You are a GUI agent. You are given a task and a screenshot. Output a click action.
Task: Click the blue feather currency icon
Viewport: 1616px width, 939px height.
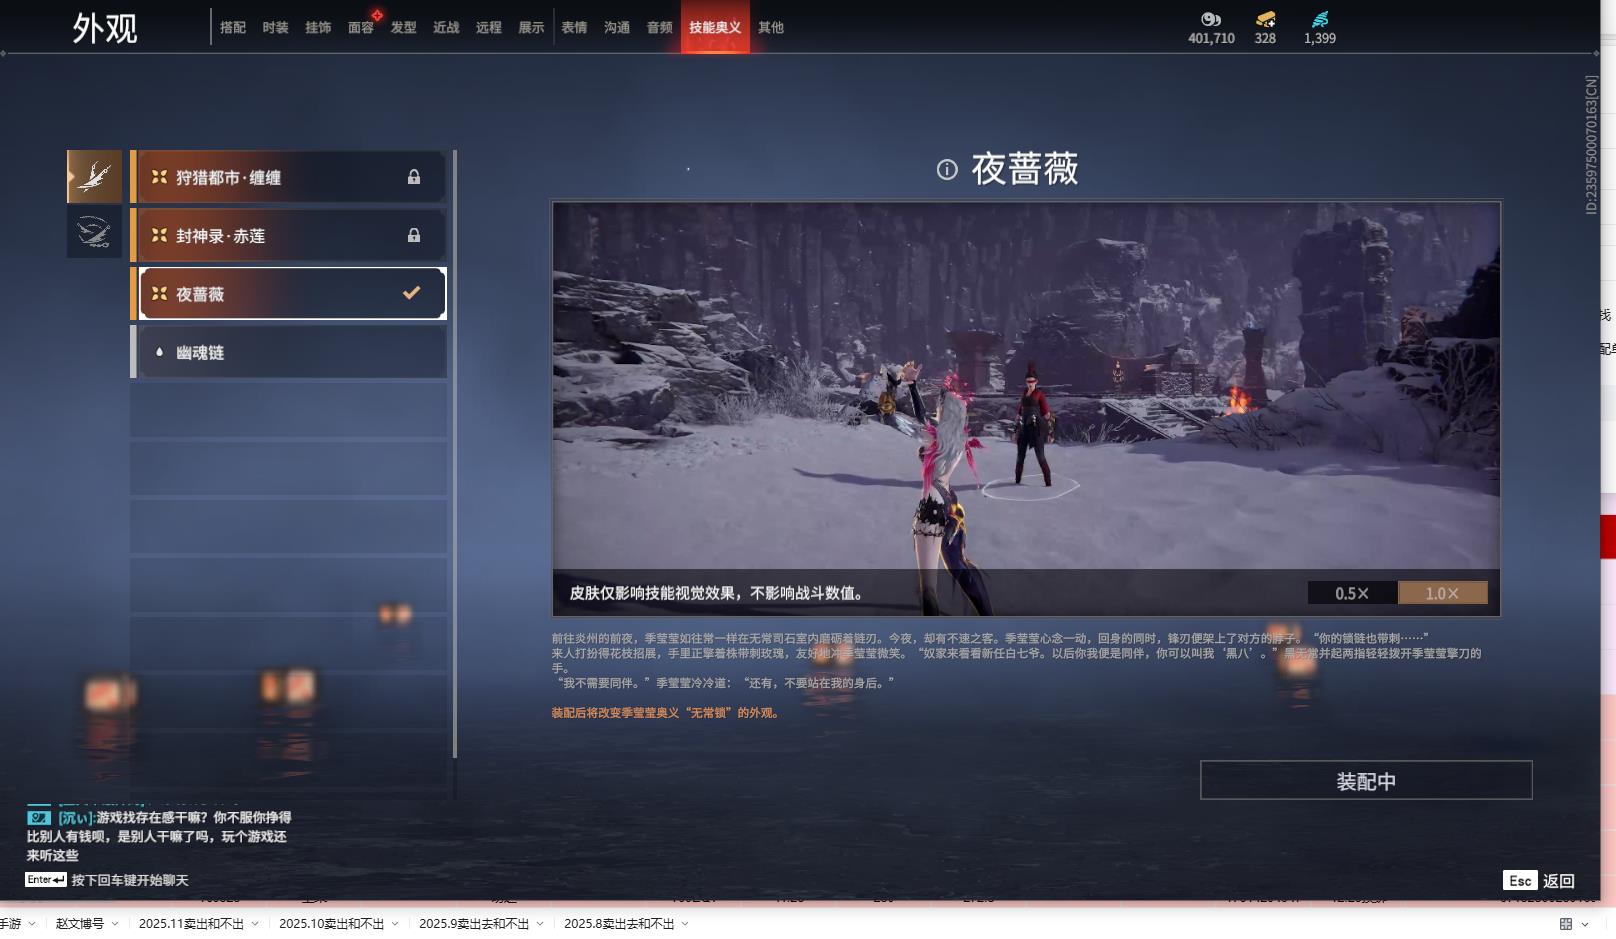coord(1320,19)
